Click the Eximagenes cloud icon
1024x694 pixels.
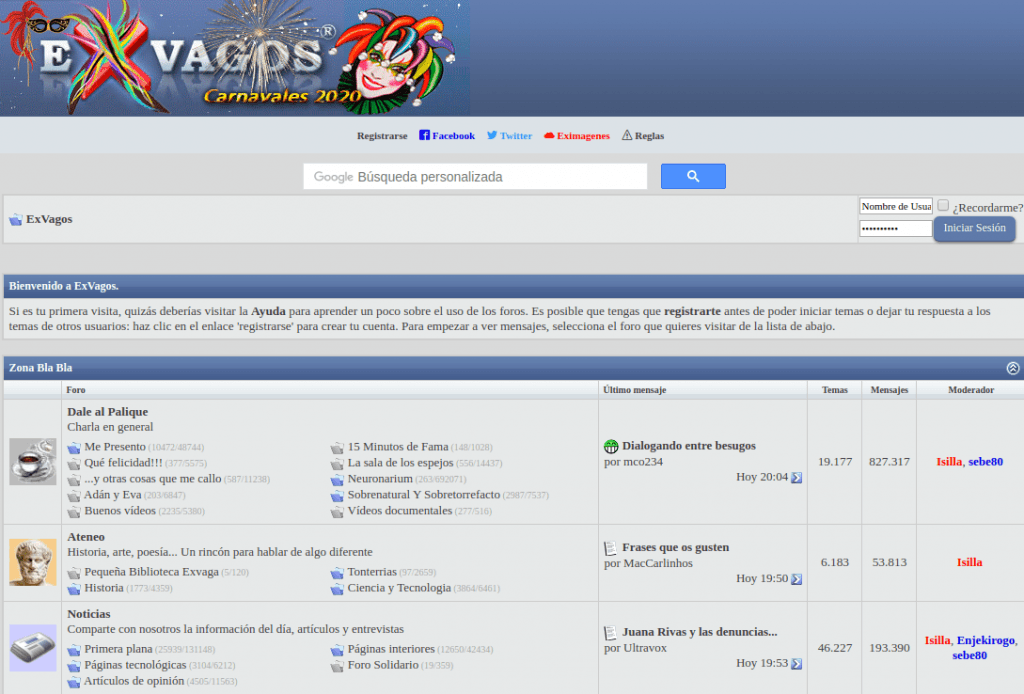point(549,135)
